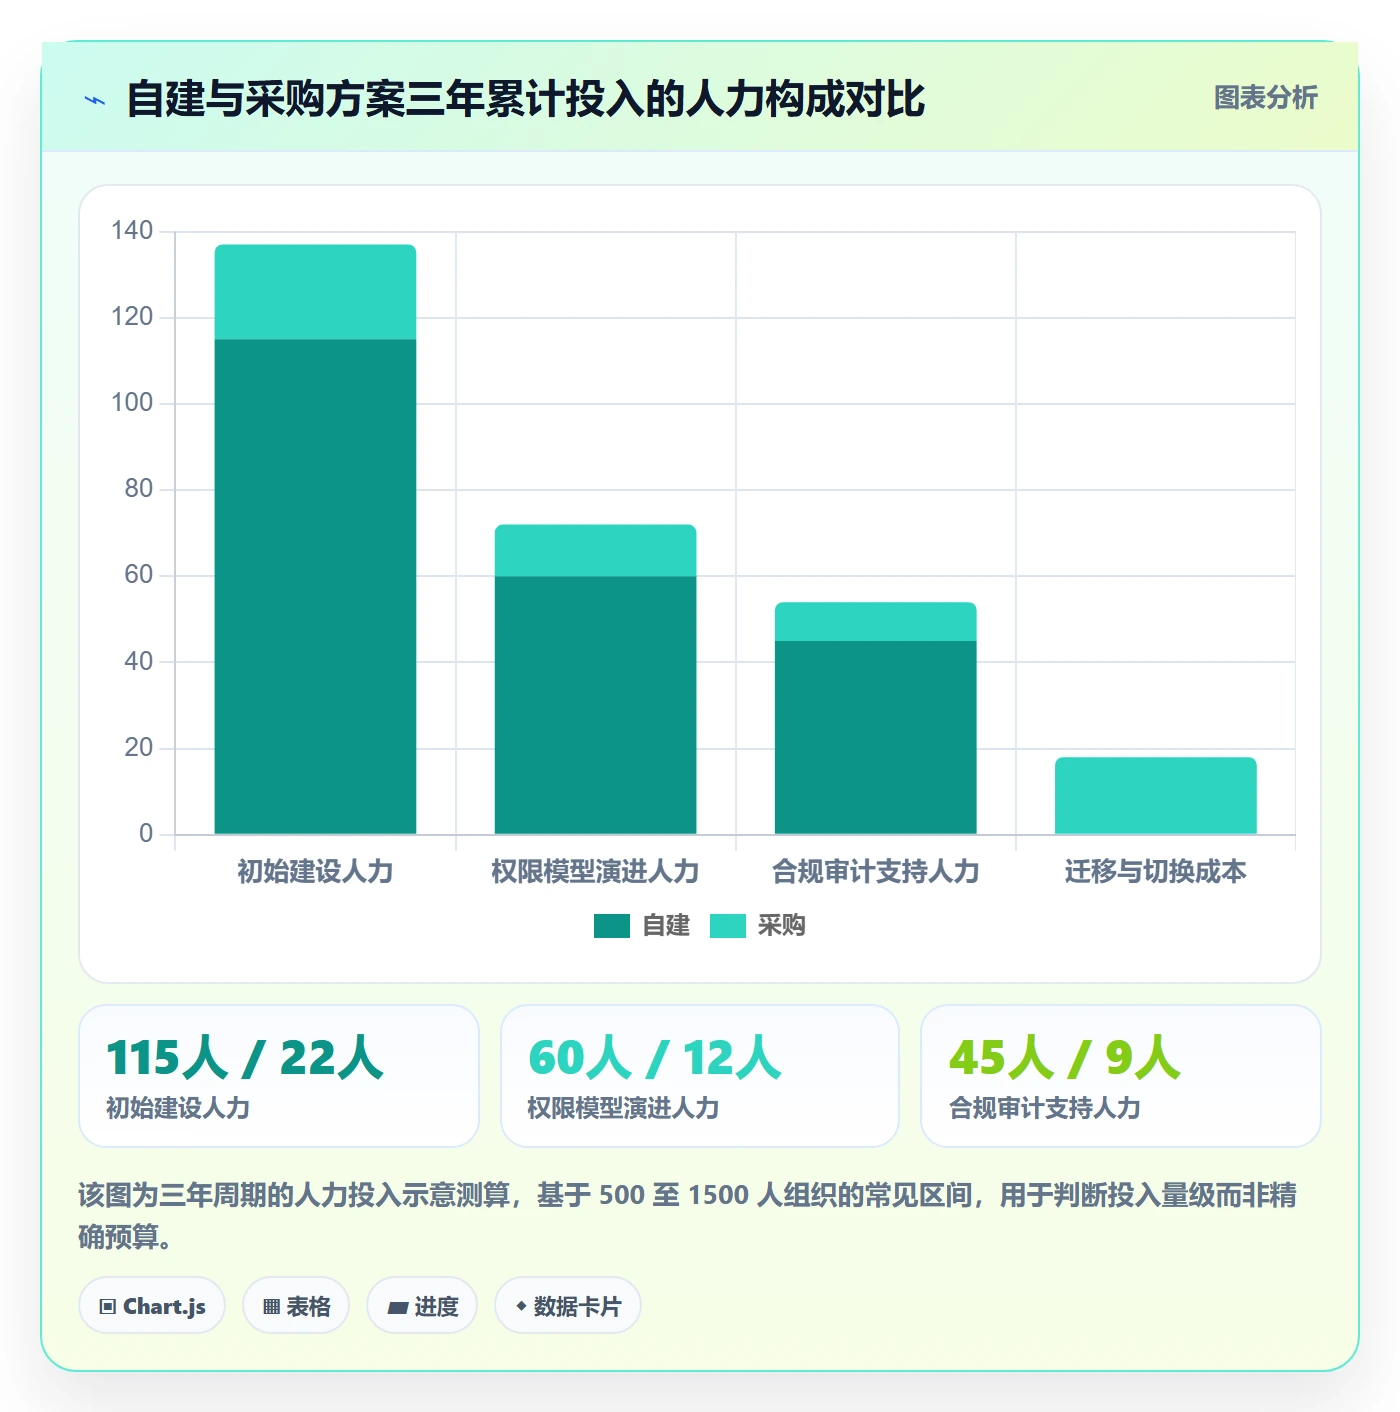Select the Chart.js tag chip

tap(152, 1306)
